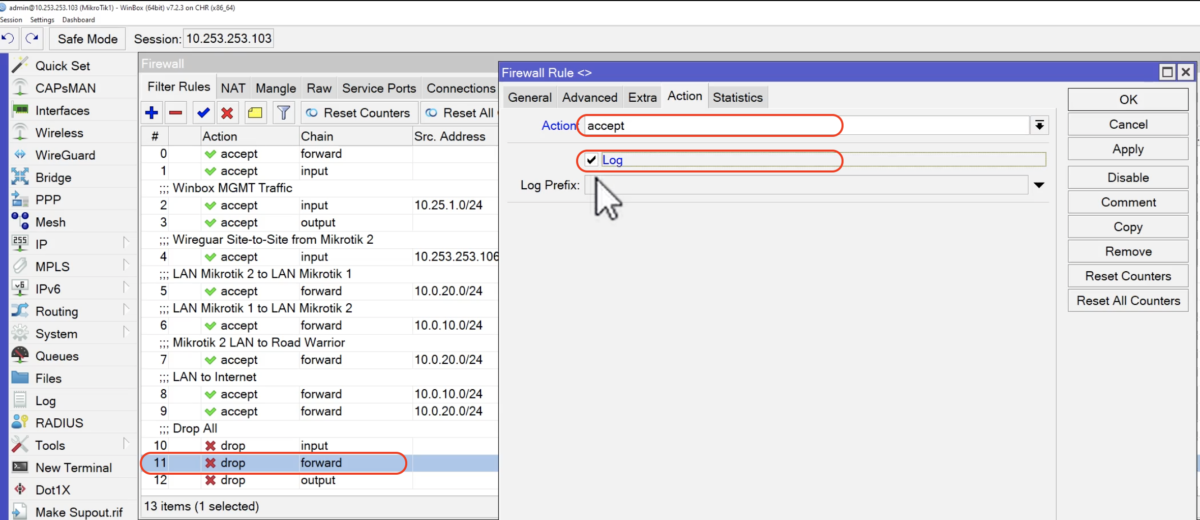The width and height of the screenshot is (1200, 520).
Task: Click Reset All Counters in dialog
Action: (x=1128, y=300)
